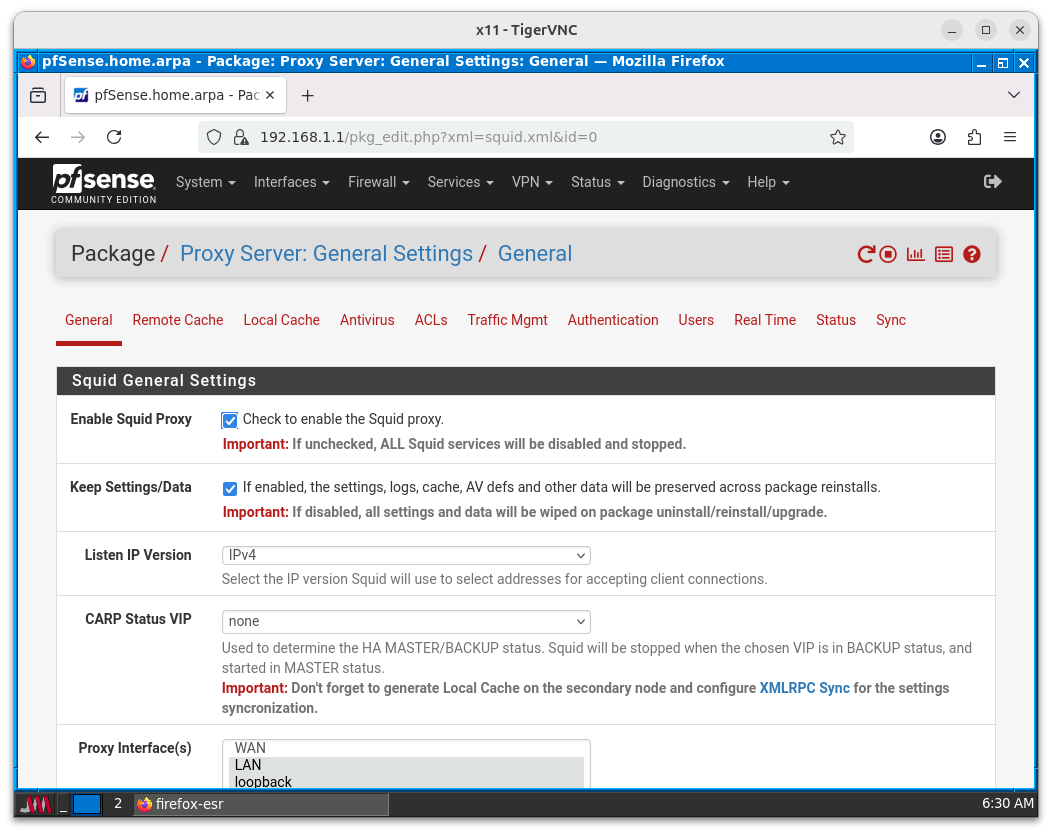Screen dimensions: 1052x834
Task: Reload the current page
Action: 114,137
